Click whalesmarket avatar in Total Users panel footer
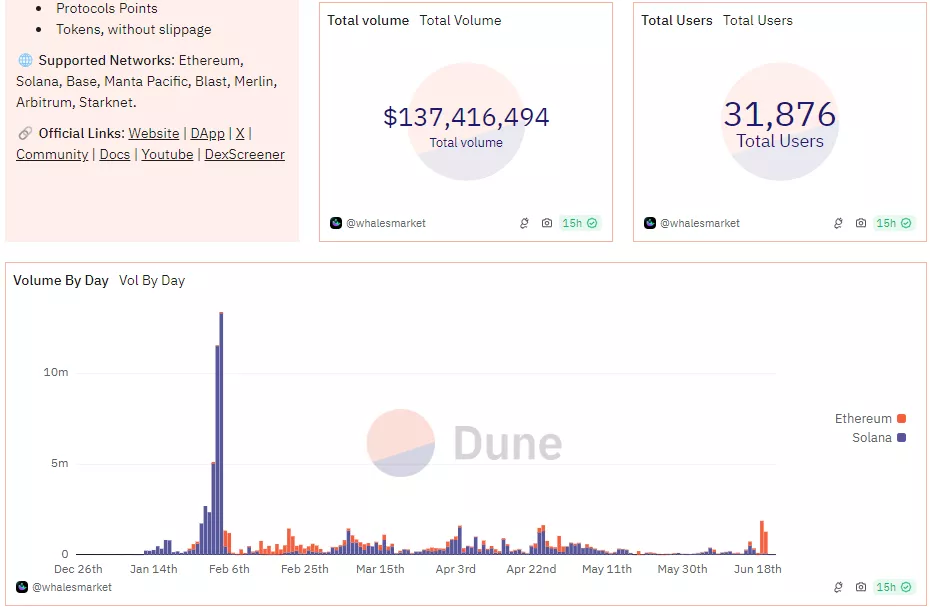Viewport: 930px width, 607px height. pos(650,223)
